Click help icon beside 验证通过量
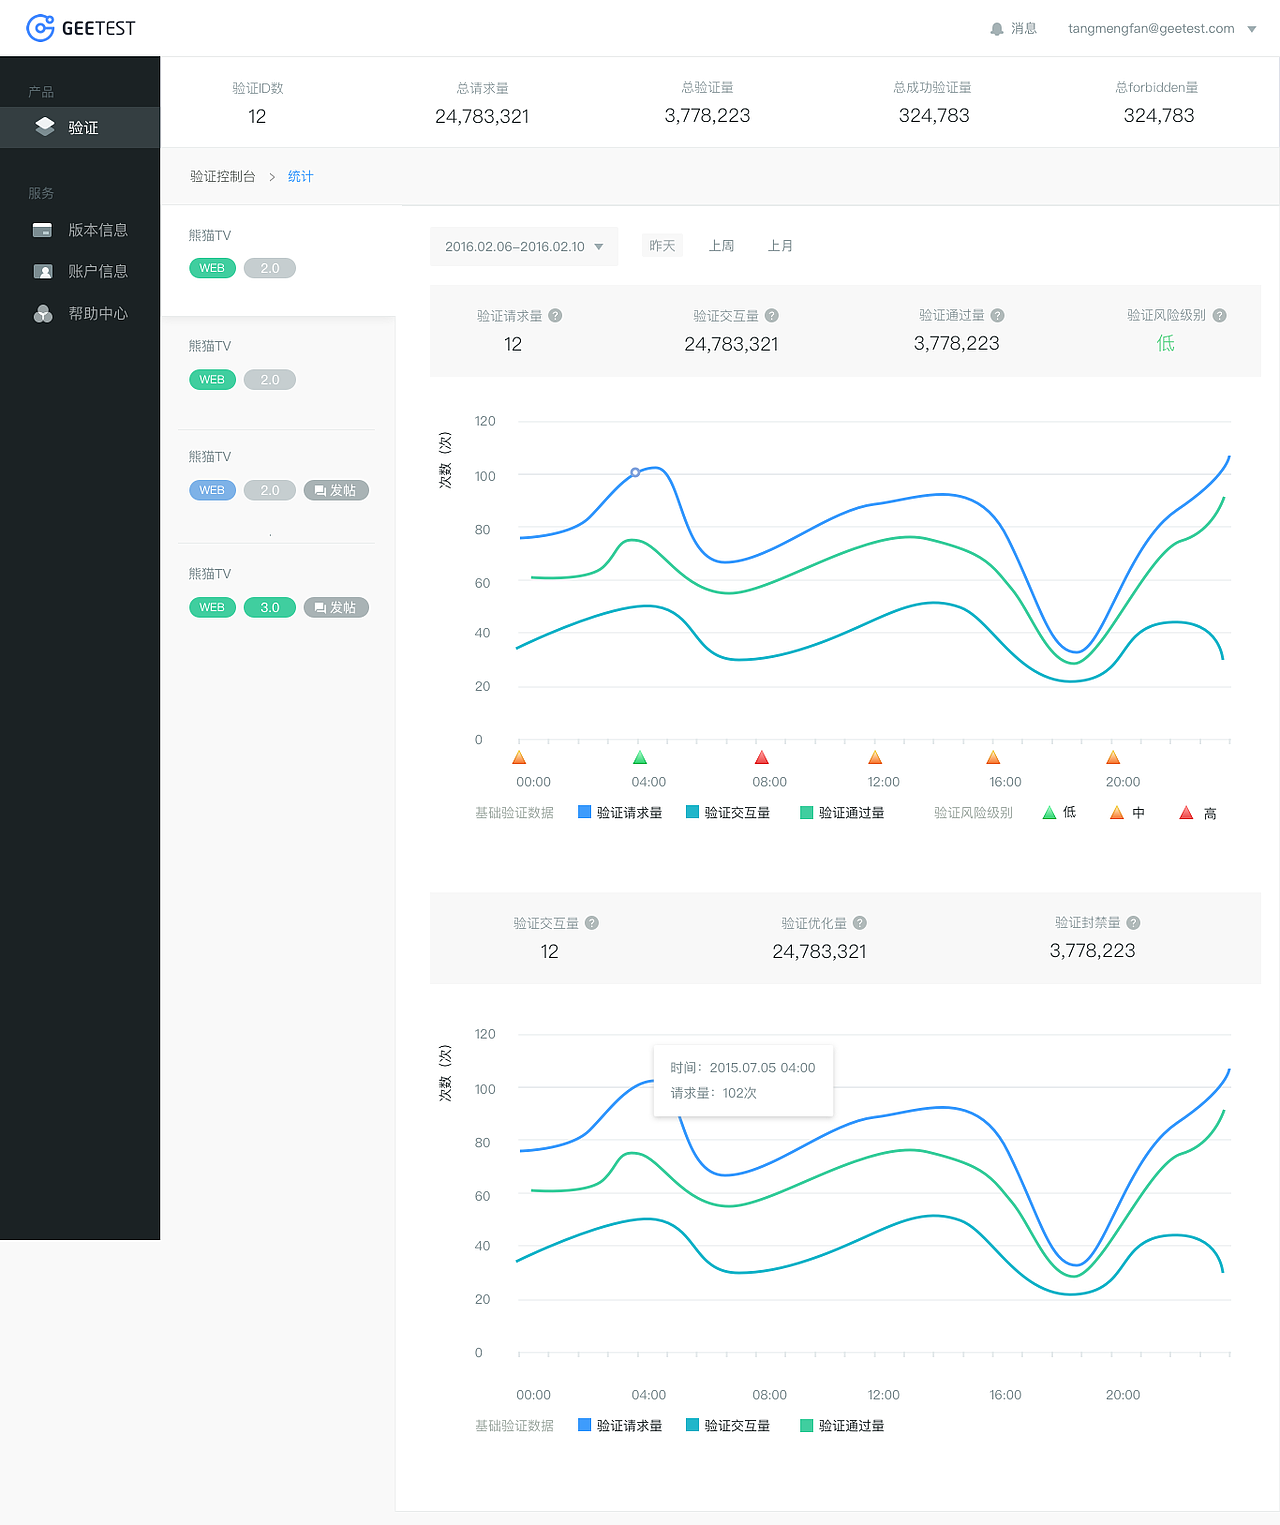Image resolution: width=1280 pixels, height=1525 pixels. pos(997,315)
